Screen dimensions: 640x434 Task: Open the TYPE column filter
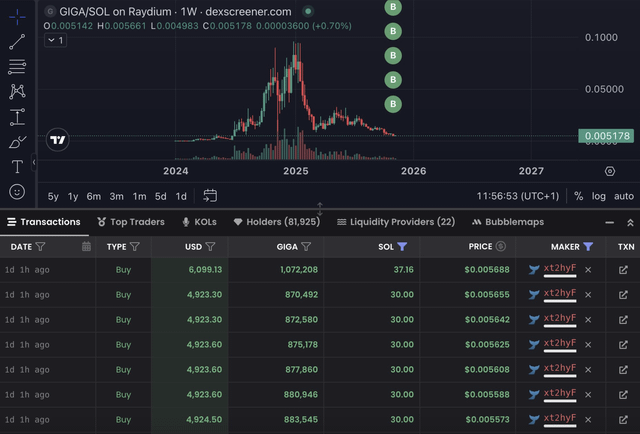[135, 246]
